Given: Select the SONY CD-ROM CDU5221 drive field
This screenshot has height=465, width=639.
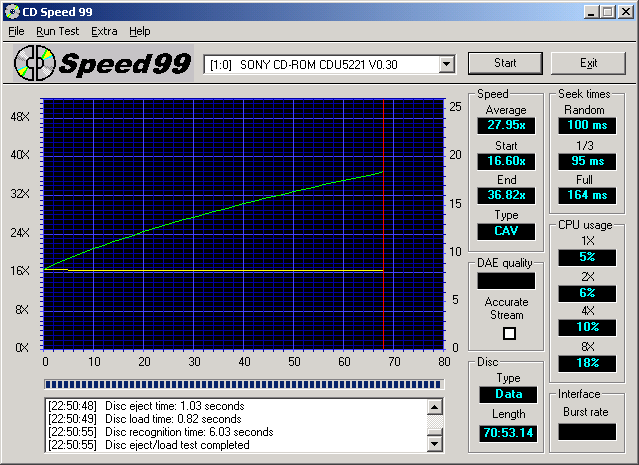Looking at the screenshot, I should point(322,64).
